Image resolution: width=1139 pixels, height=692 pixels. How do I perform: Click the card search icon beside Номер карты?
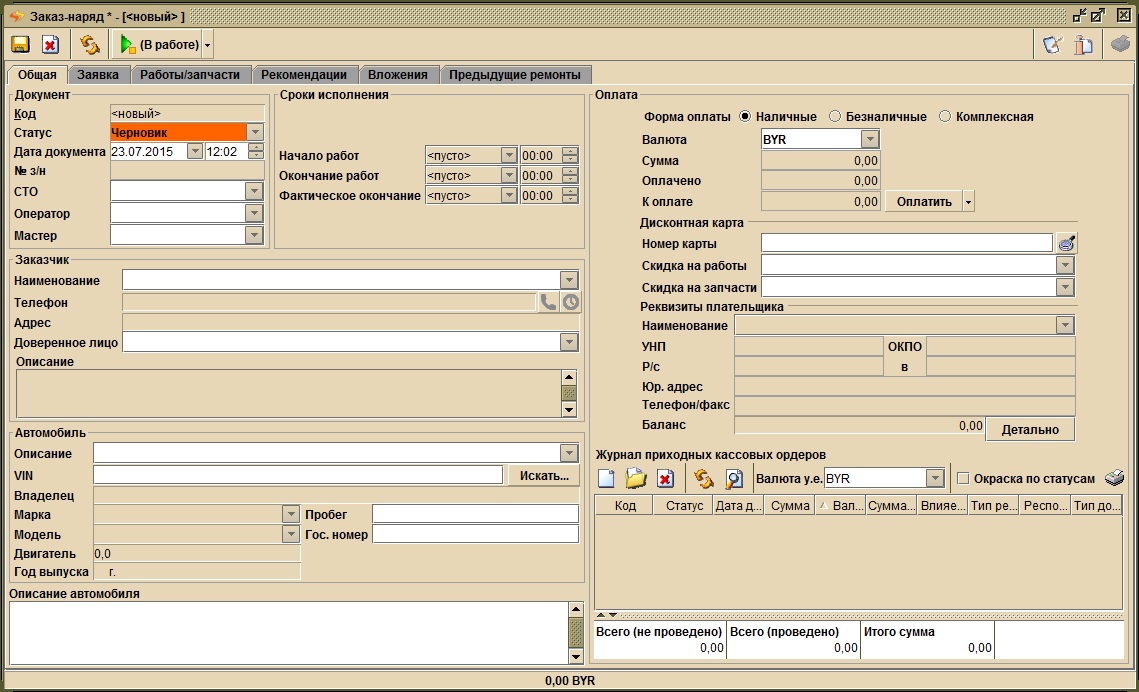point(1066,243)
